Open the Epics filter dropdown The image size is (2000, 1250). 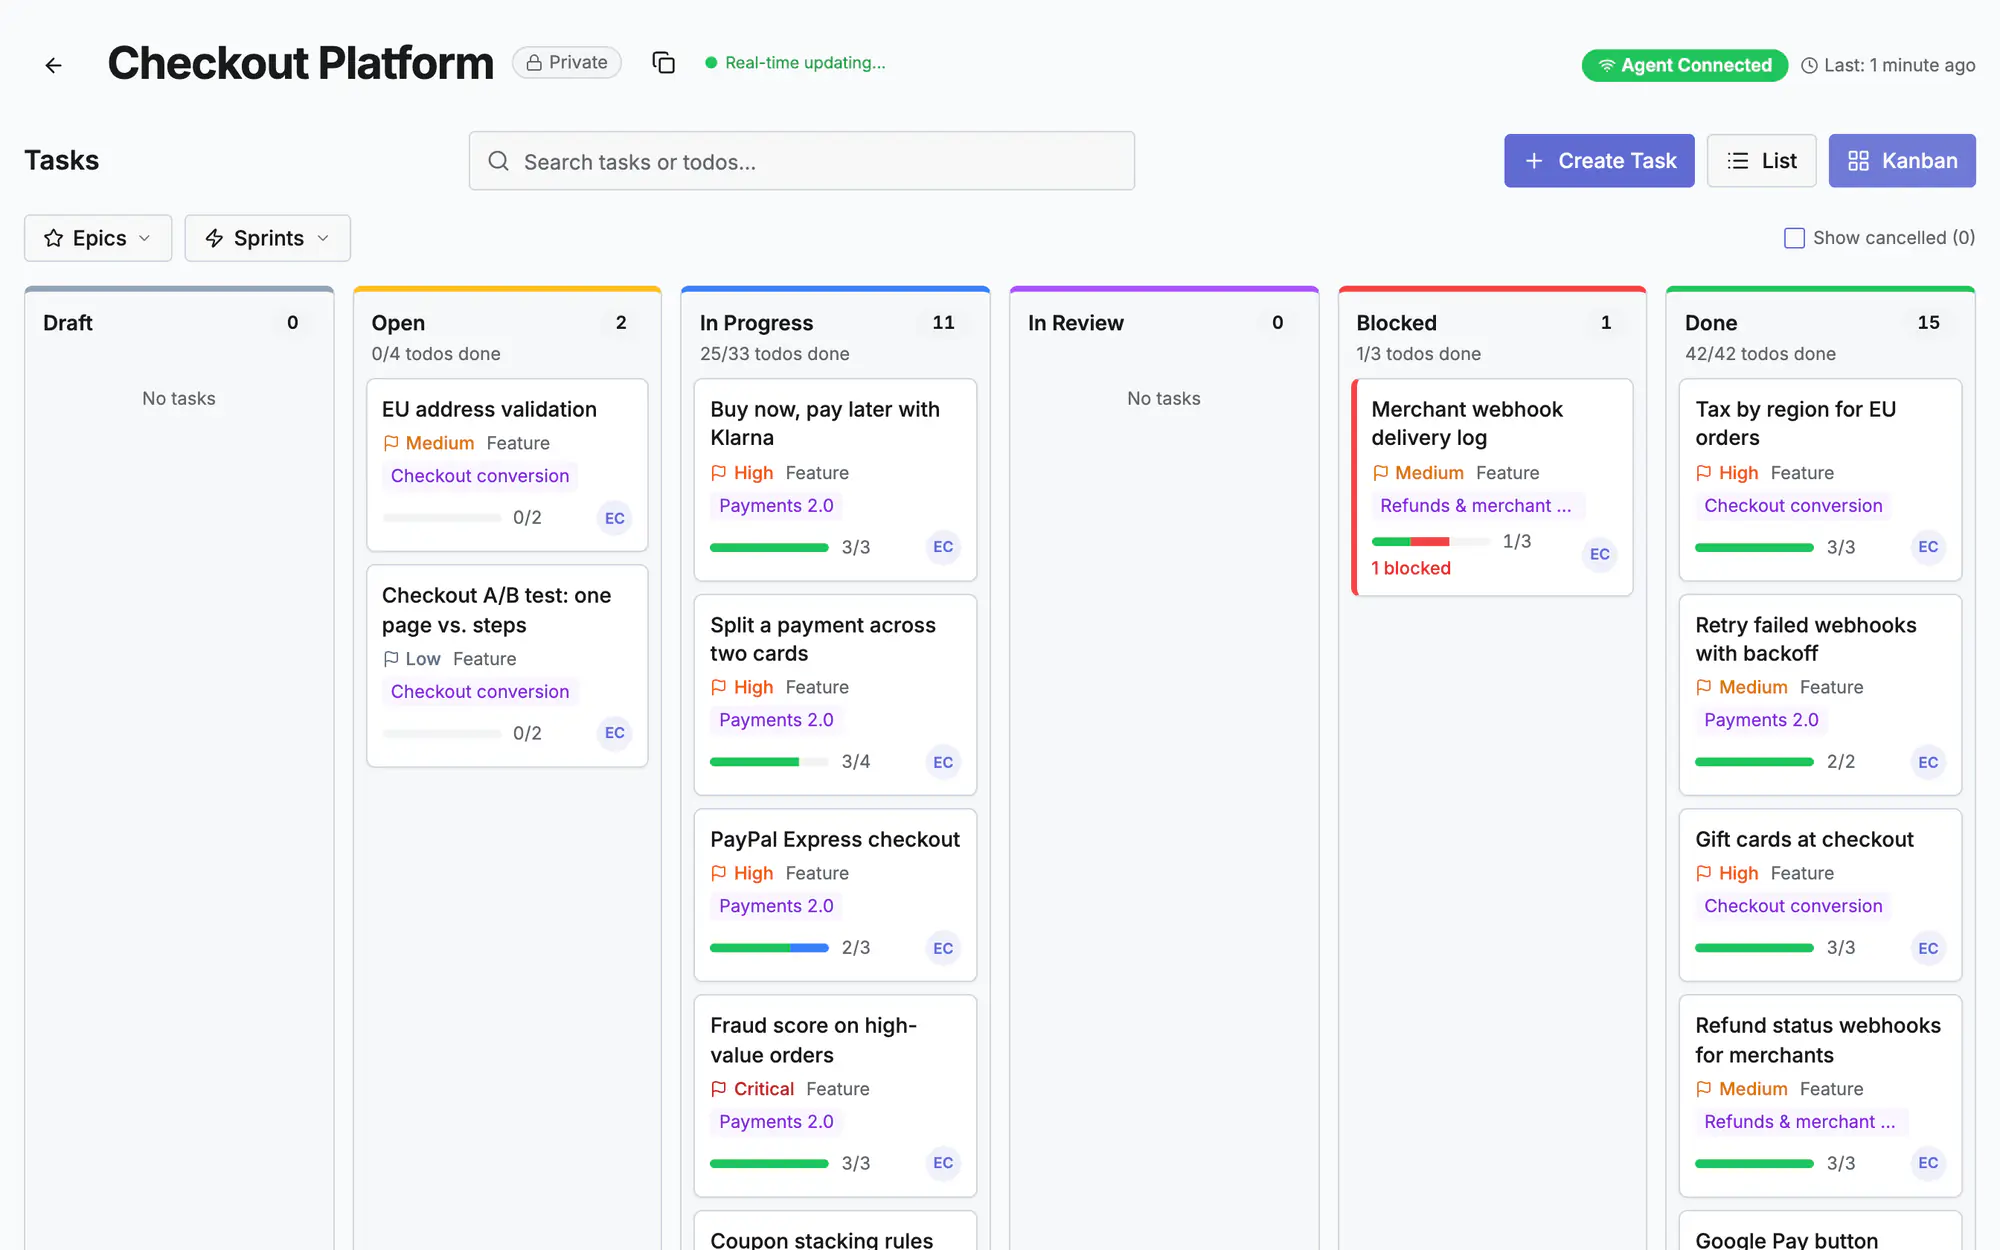pyautogui.click(x=98, y=238)
